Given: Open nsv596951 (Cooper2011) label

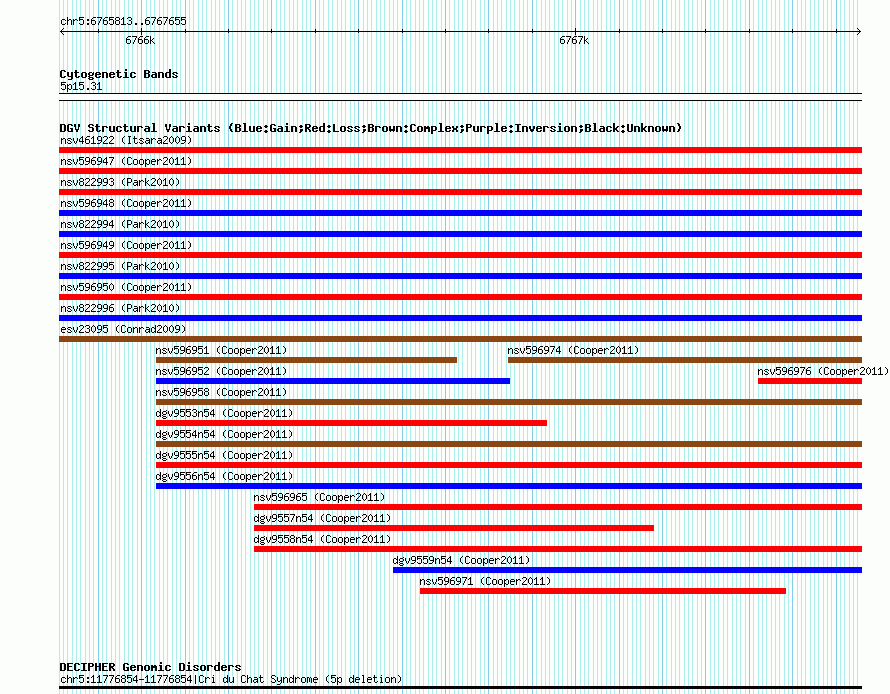Looking at the screenshot, I should click(221, 350).
